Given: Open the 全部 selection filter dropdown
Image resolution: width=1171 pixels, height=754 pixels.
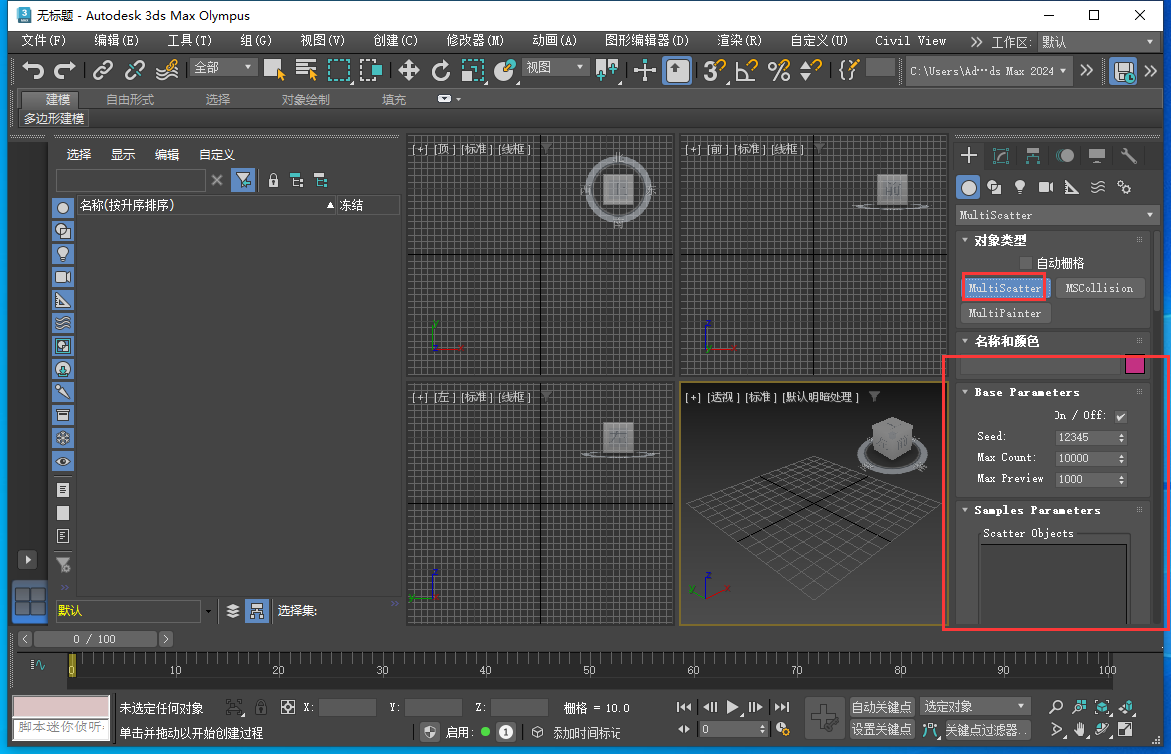Looking at the screenshot, I should 222,66.
